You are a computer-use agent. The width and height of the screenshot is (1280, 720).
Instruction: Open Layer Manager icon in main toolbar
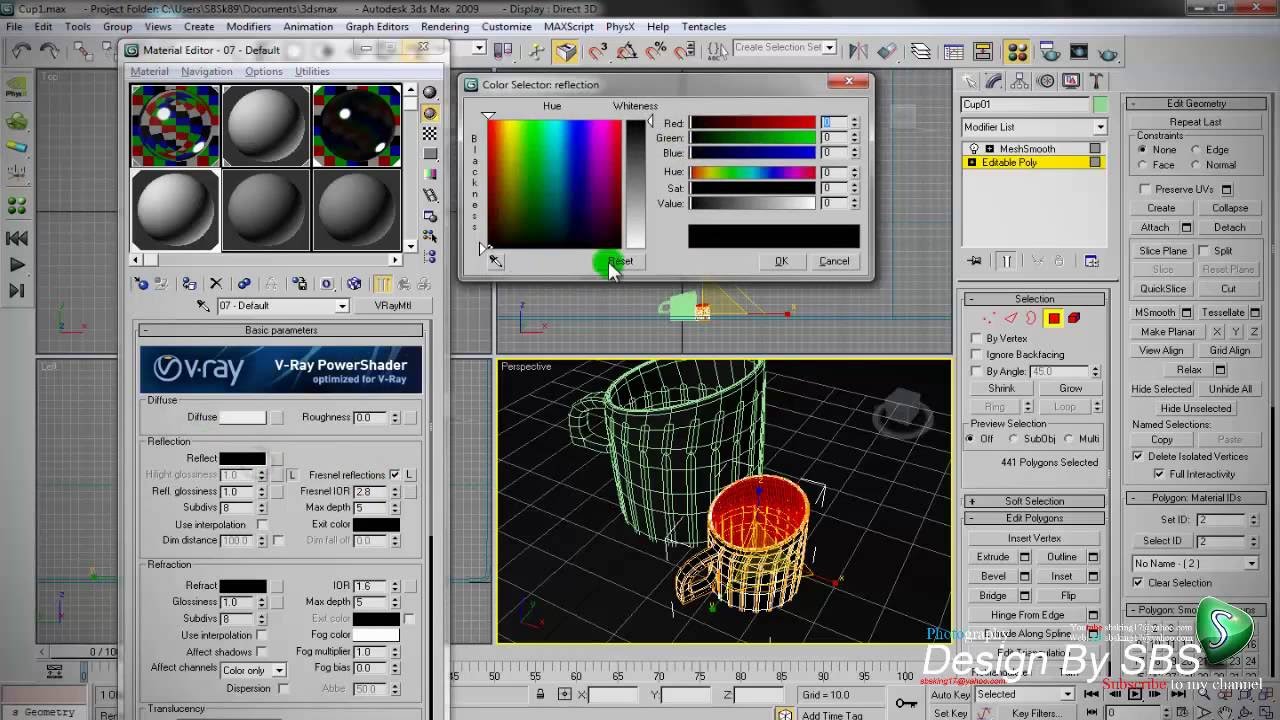pyautogui.click(x=920, y=52)
